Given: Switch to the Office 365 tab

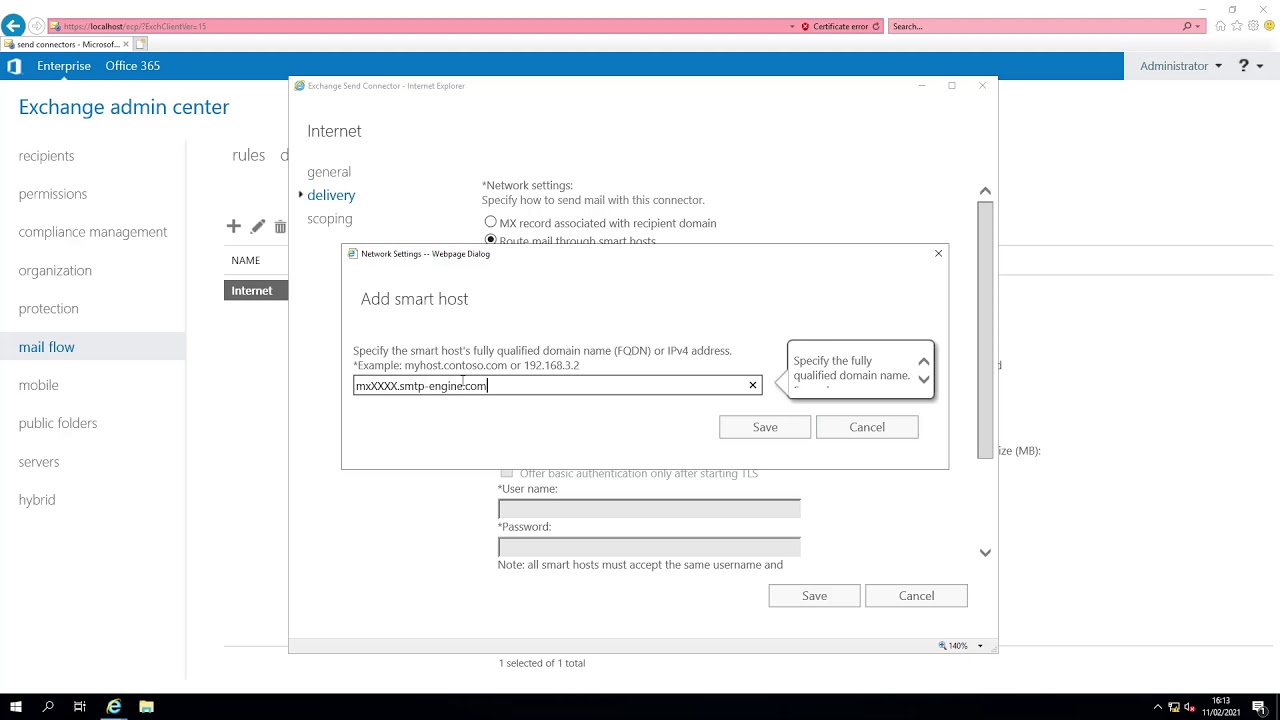Looking at the screenshot, I should tap(133, 66).
